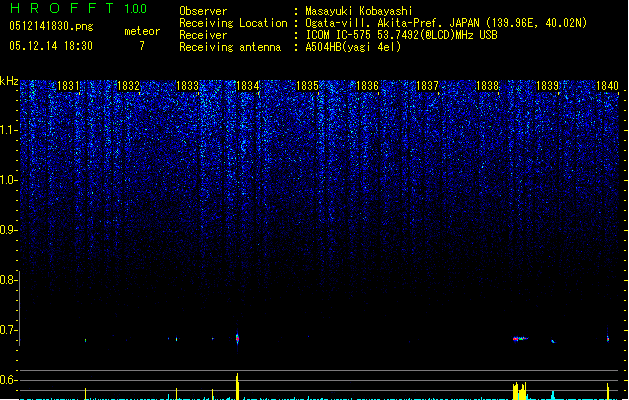Click the meteor echo near 1840
This screenshot has height=400, width=629.
click(x=608, y=339)
